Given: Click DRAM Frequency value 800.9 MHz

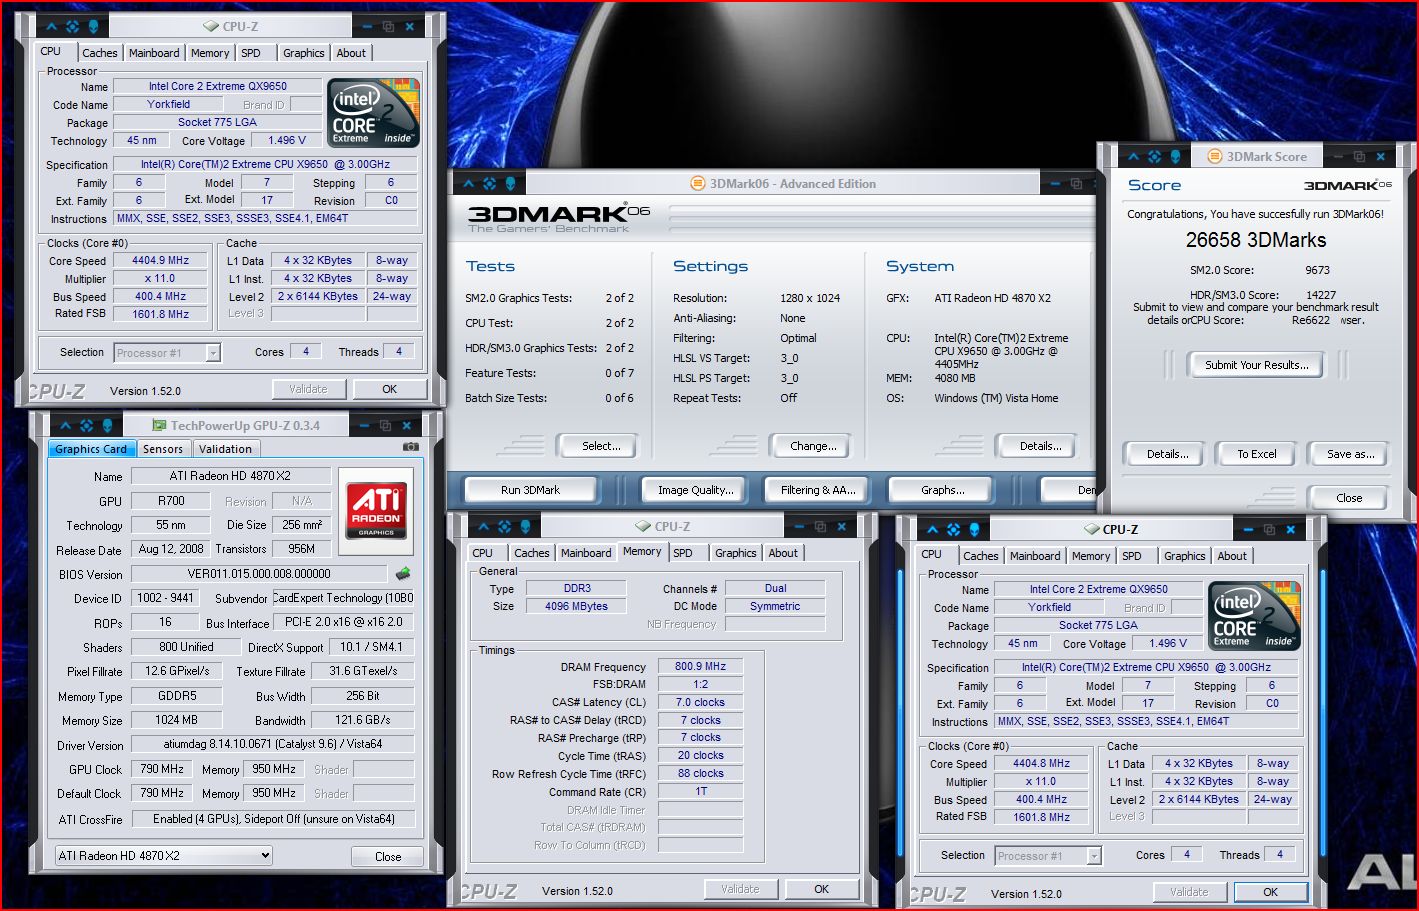Looking at the screenshot, I should [700, 666].
